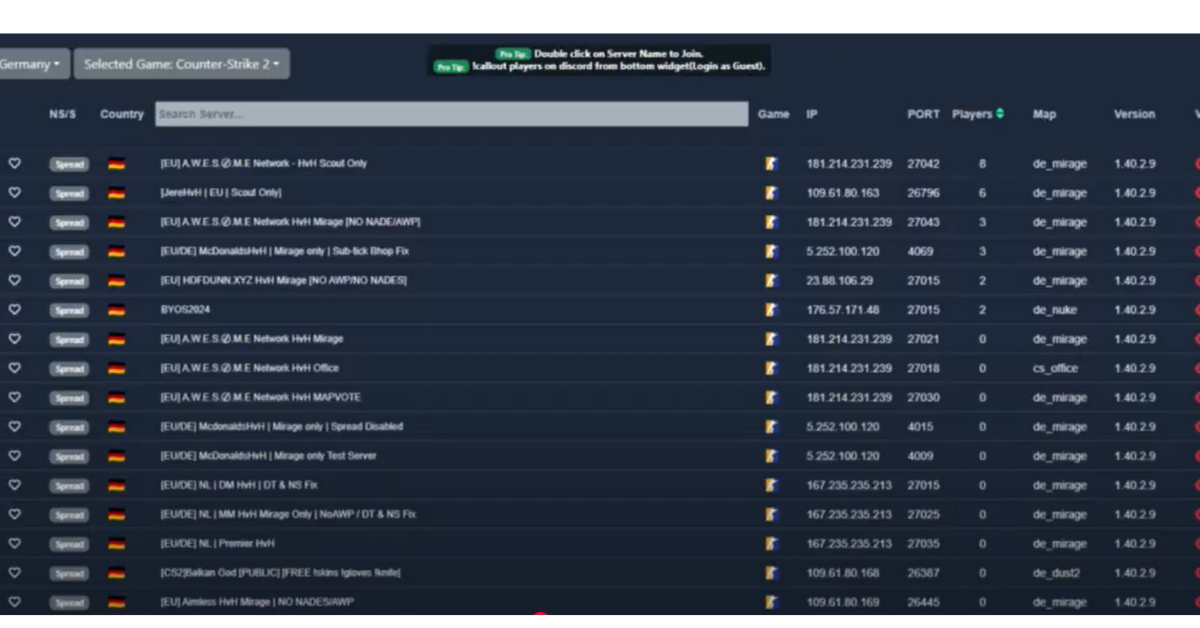This screenshot has width=1200, height=628.
Task: Click port value 4069
Action: click(920, 251)
